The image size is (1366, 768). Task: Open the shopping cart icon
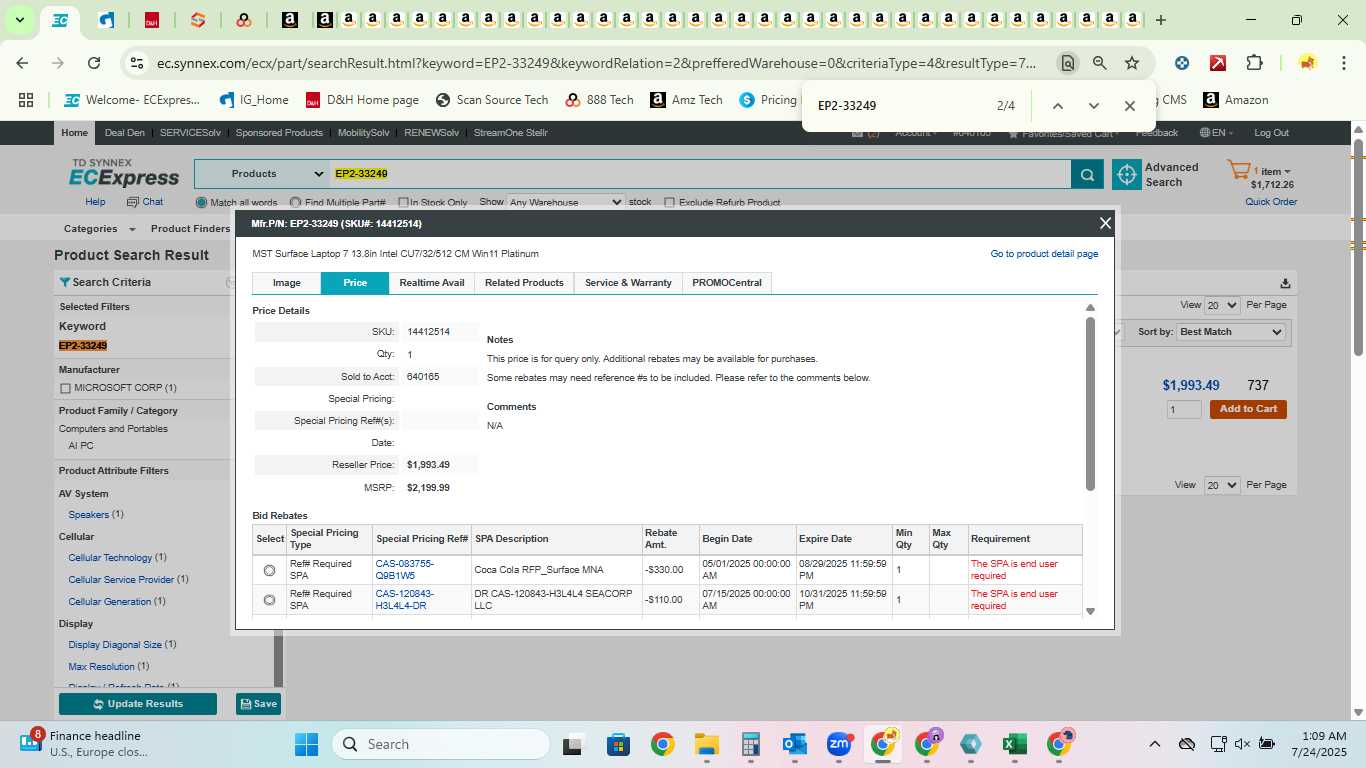tap(1238, 171)
